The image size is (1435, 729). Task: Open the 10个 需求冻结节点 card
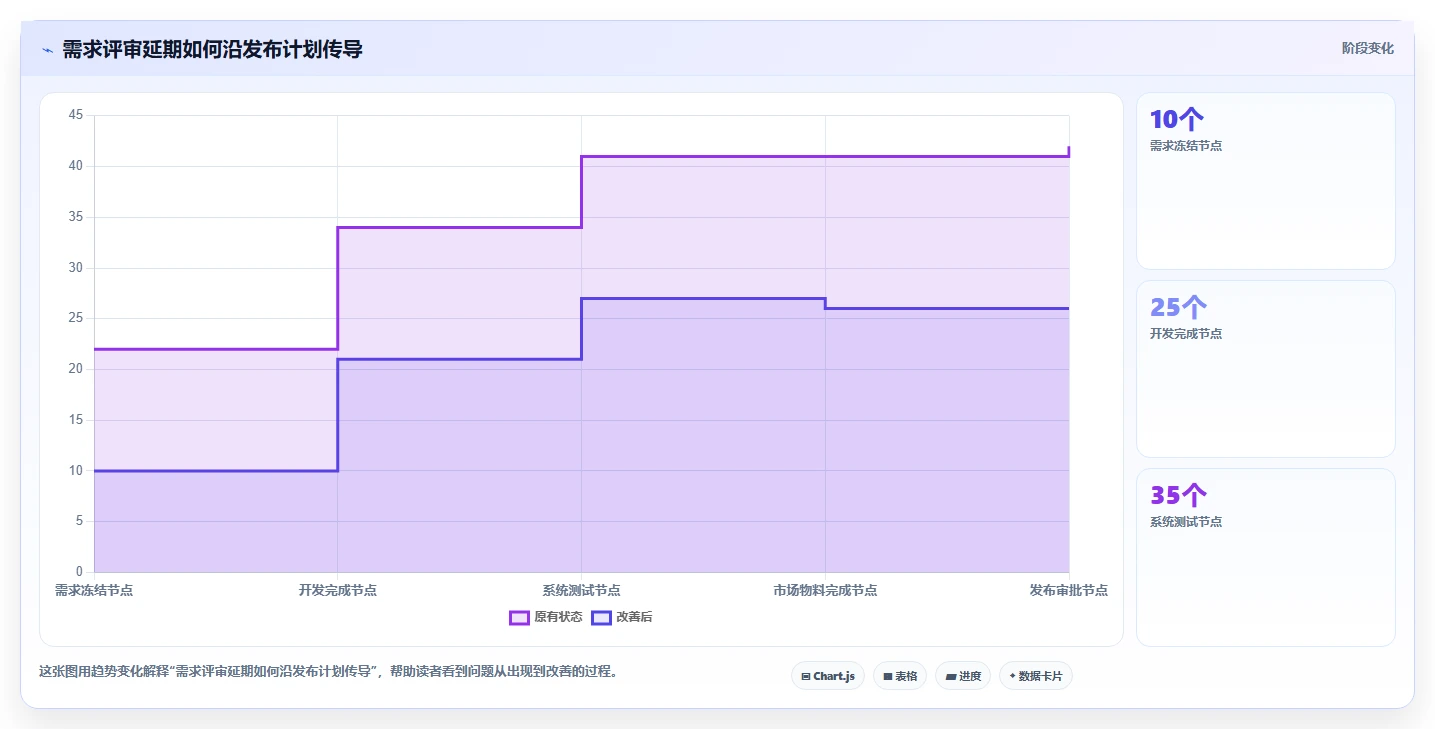pos(1265,181)
